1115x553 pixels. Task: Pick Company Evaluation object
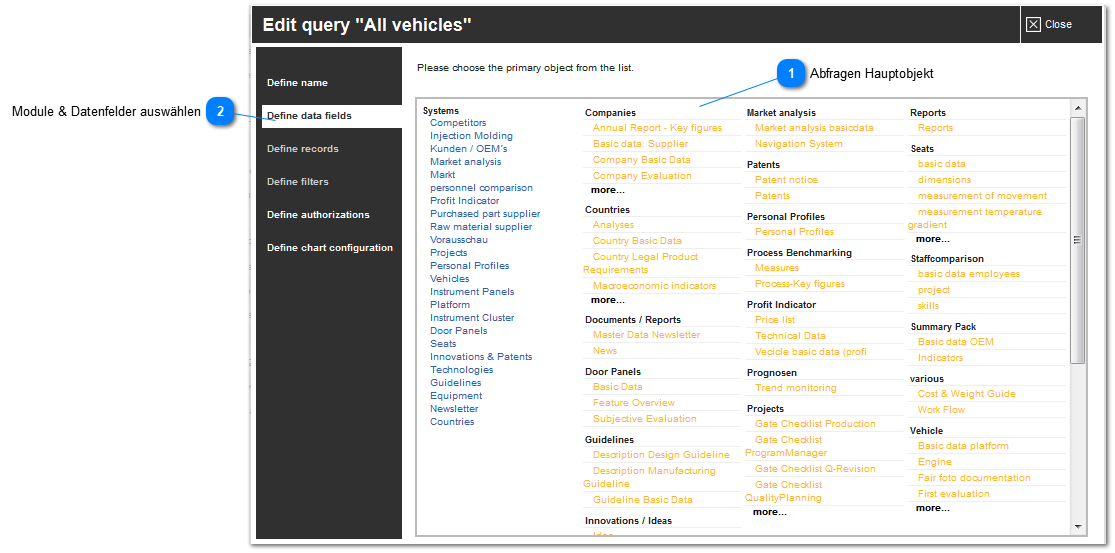(642, 176)
